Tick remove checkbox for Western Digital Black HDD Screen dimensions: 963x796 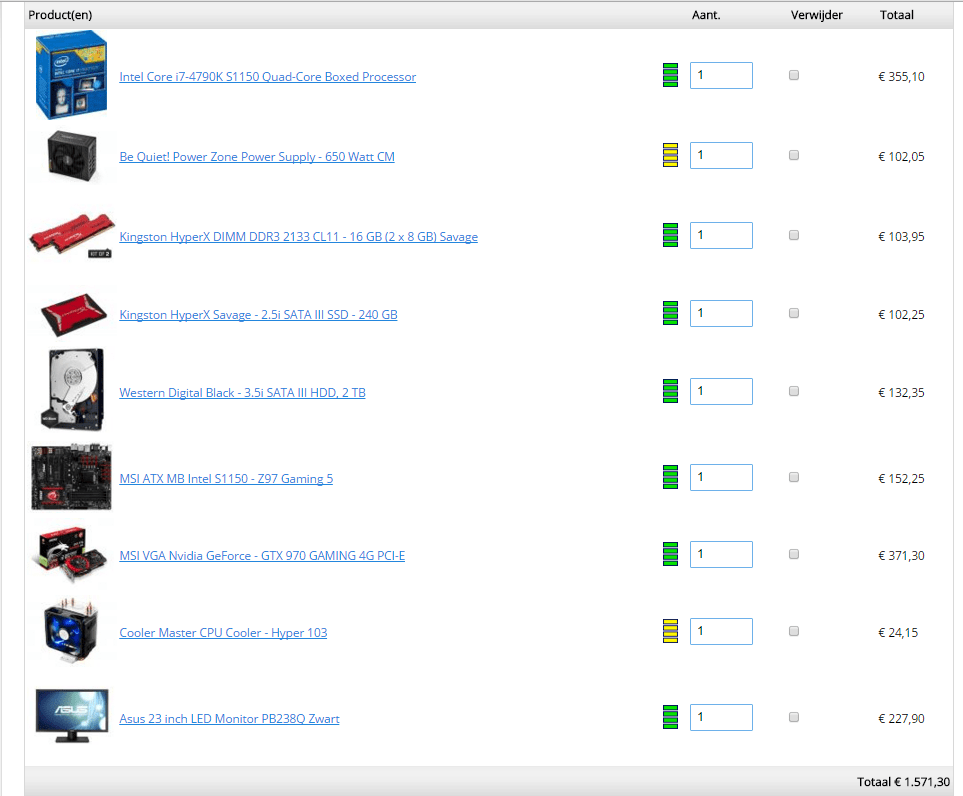(793, 391)
